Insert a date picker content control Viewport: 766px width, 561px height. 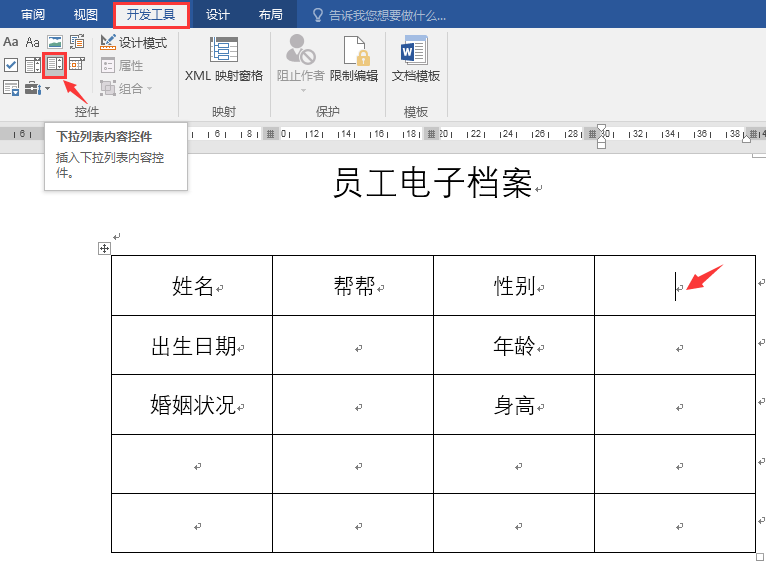pos(77,64)
